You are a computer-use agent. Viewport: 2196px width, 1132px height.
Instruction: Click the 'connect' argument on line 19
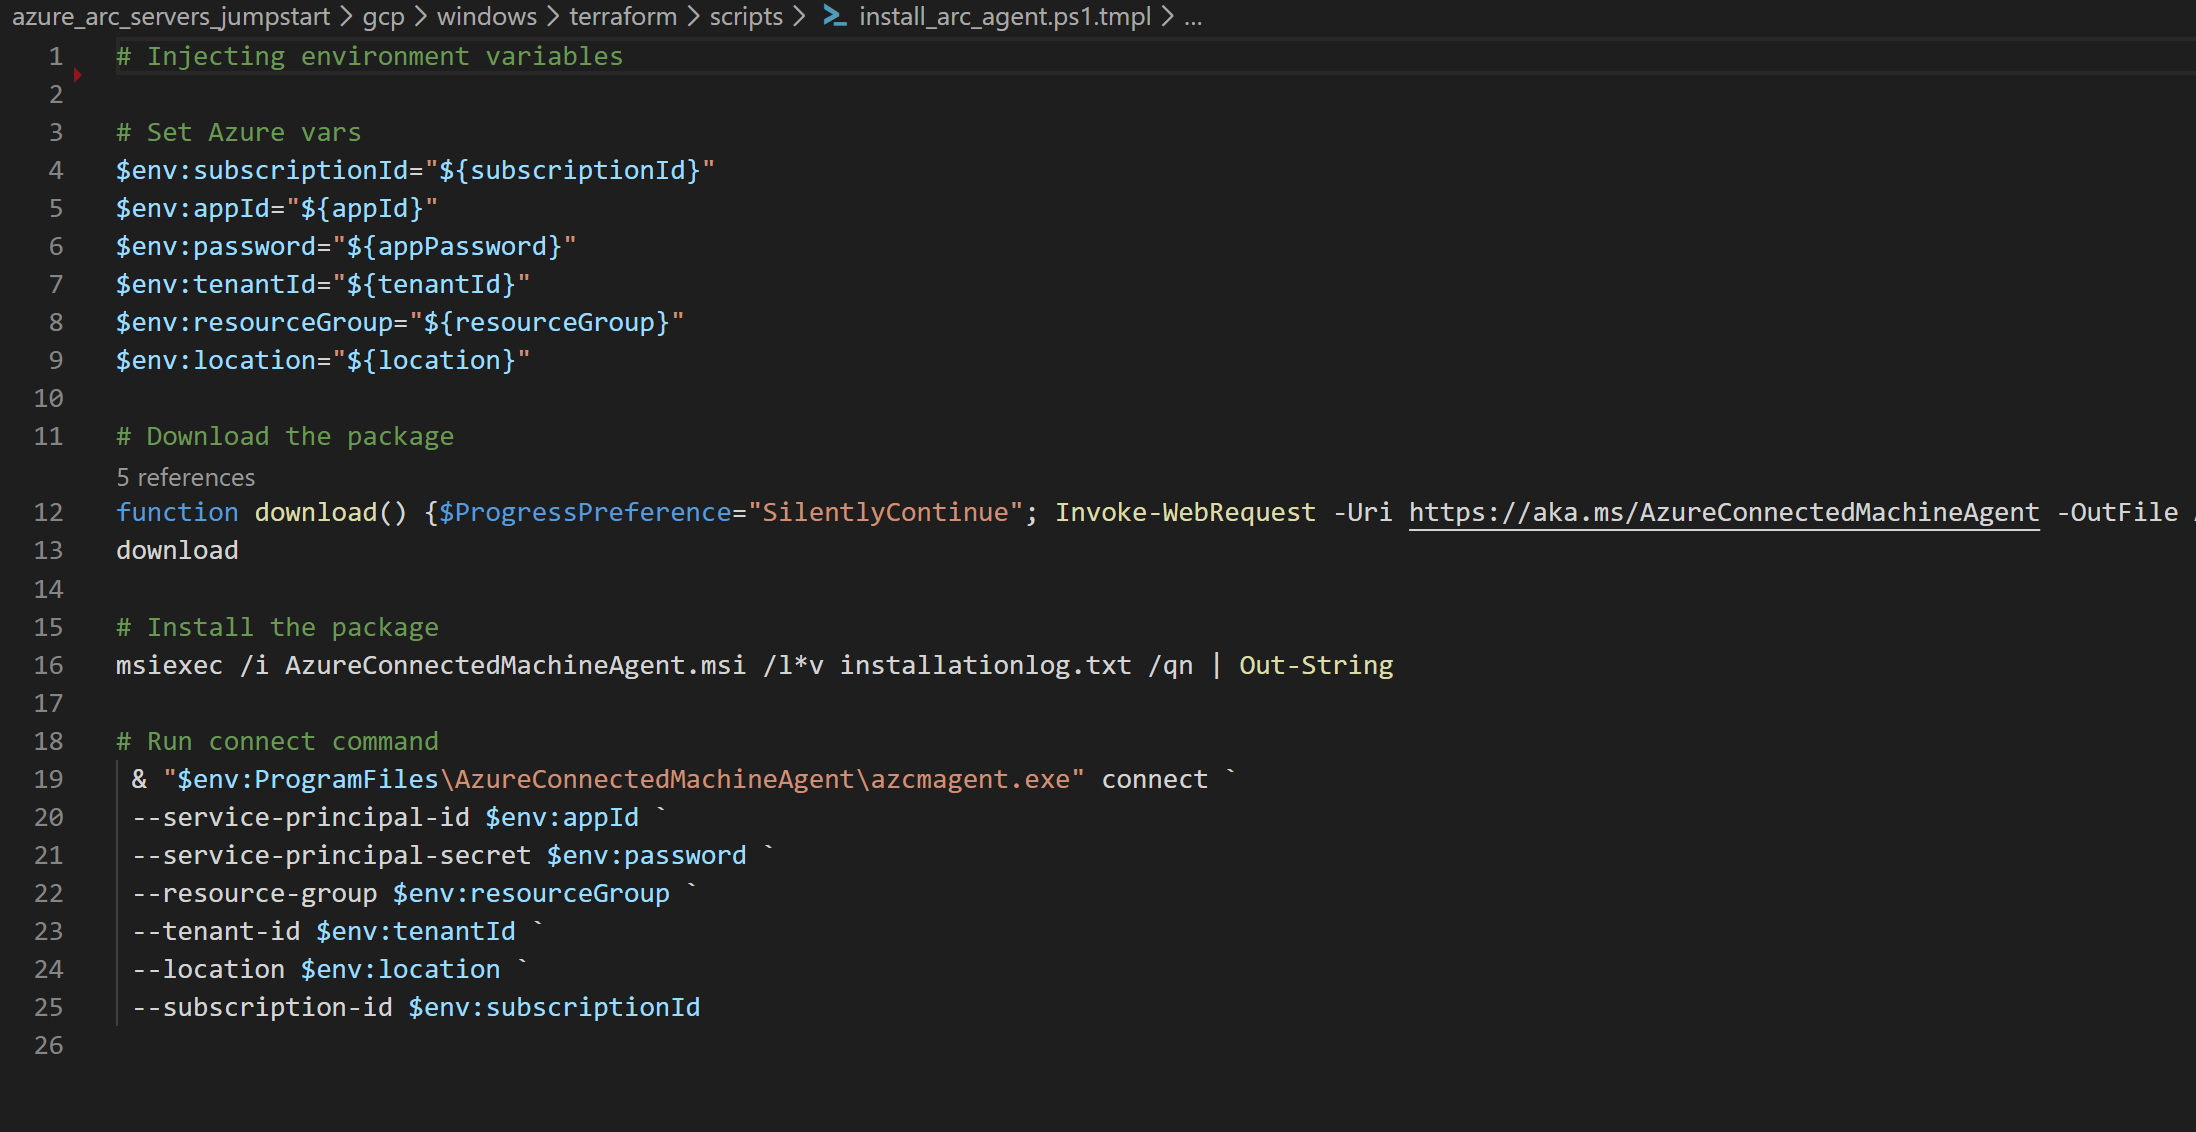point(1155,779)
